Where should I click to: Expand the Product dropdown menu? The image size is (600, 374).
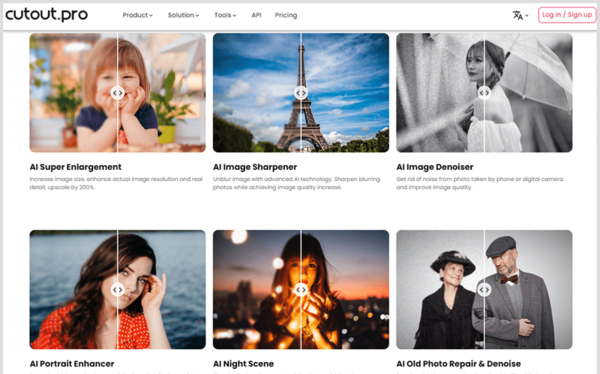point(137,15)
